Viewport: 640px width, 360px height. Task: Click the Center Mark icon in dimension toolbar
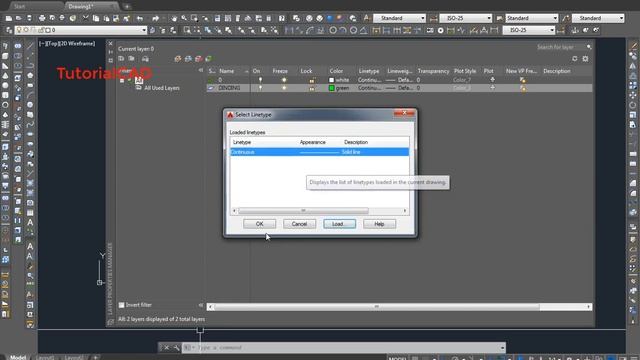point(440,30)
